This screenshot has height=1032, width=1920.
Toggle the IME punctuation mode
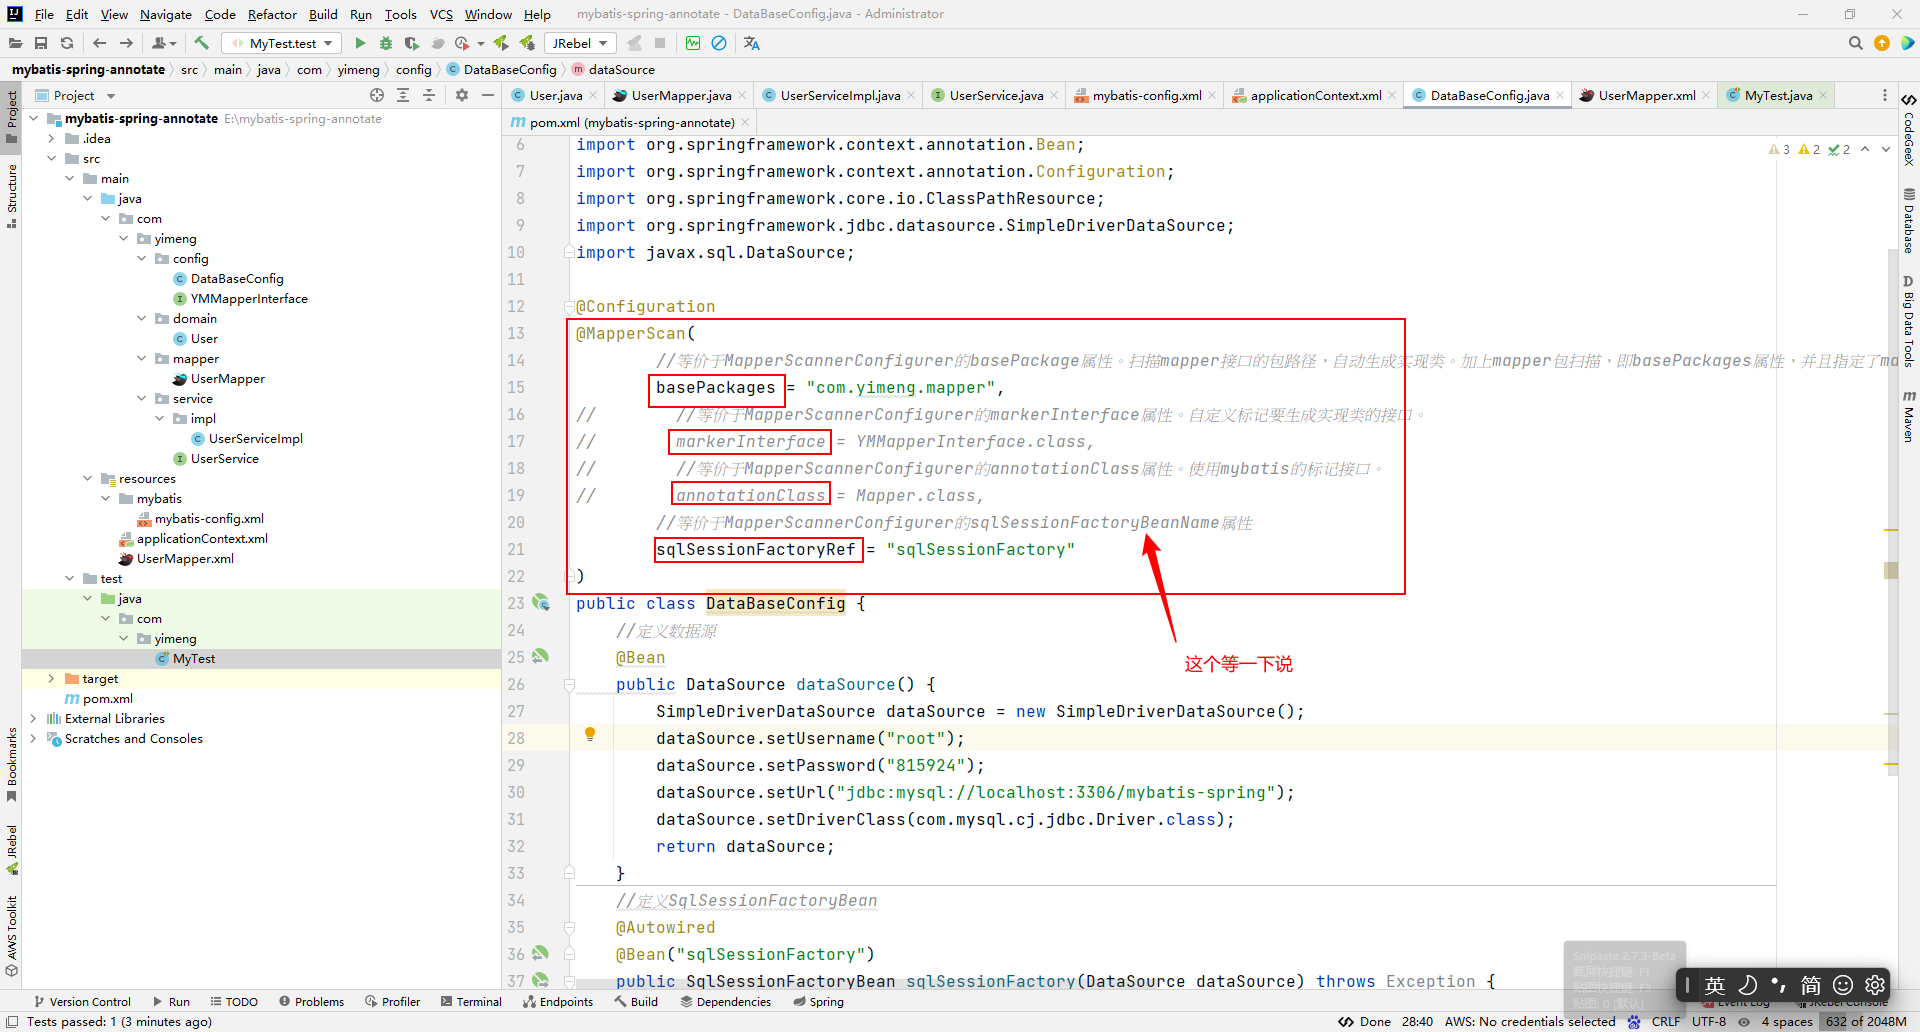click(1779, 985)
